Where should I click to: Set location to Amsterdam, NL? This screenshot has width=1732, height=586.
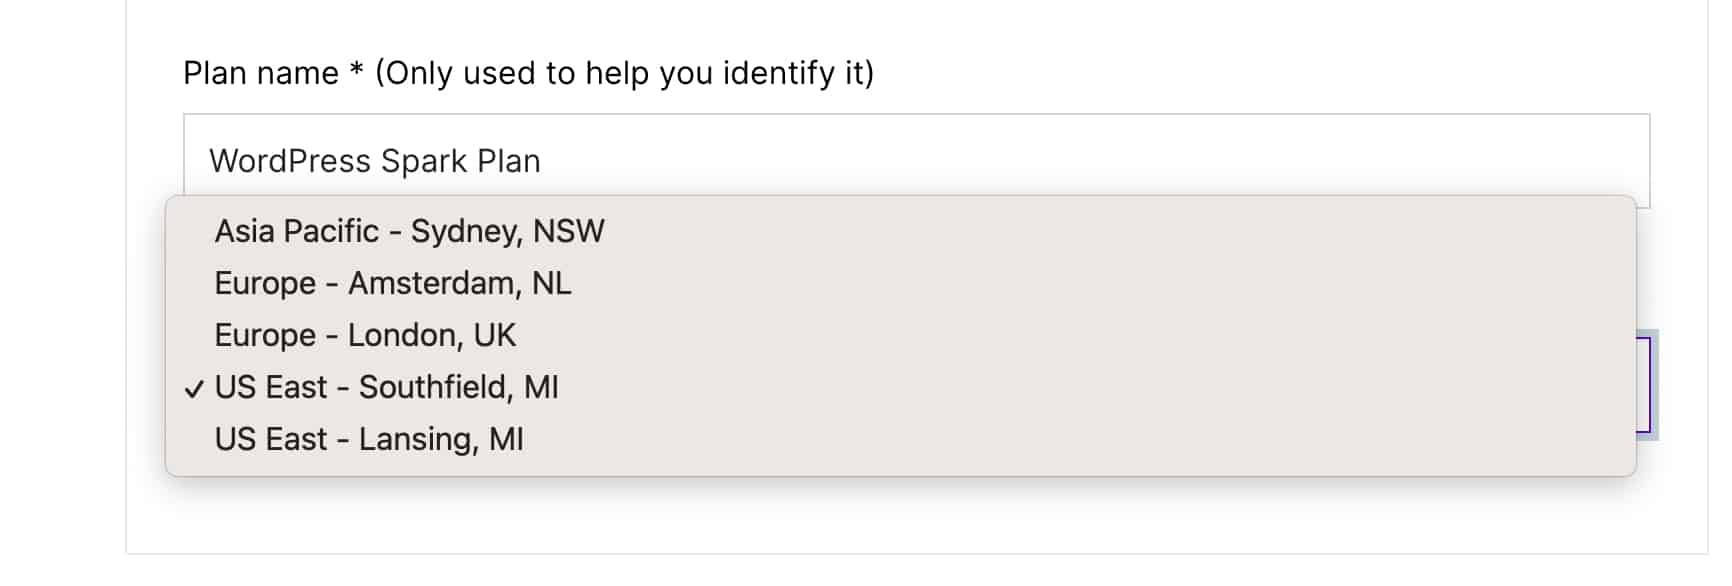coord(392,283)
